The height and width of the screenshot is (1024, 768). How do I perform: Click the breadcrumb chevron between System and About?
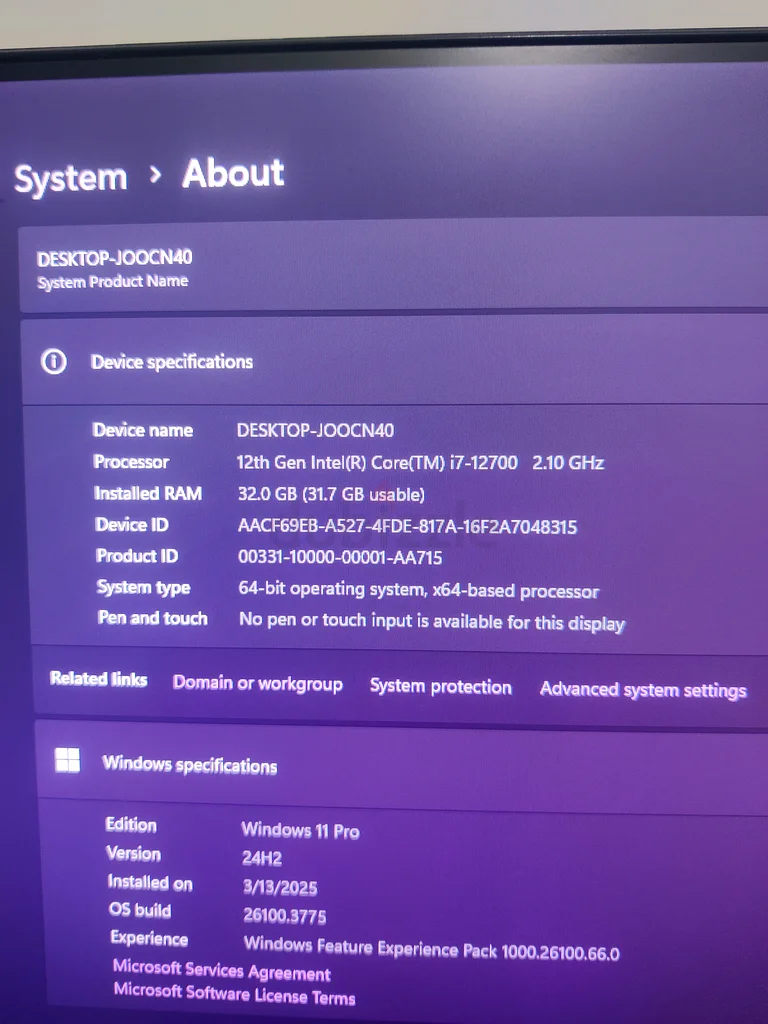pyautogui.click(x=155, y=174)
